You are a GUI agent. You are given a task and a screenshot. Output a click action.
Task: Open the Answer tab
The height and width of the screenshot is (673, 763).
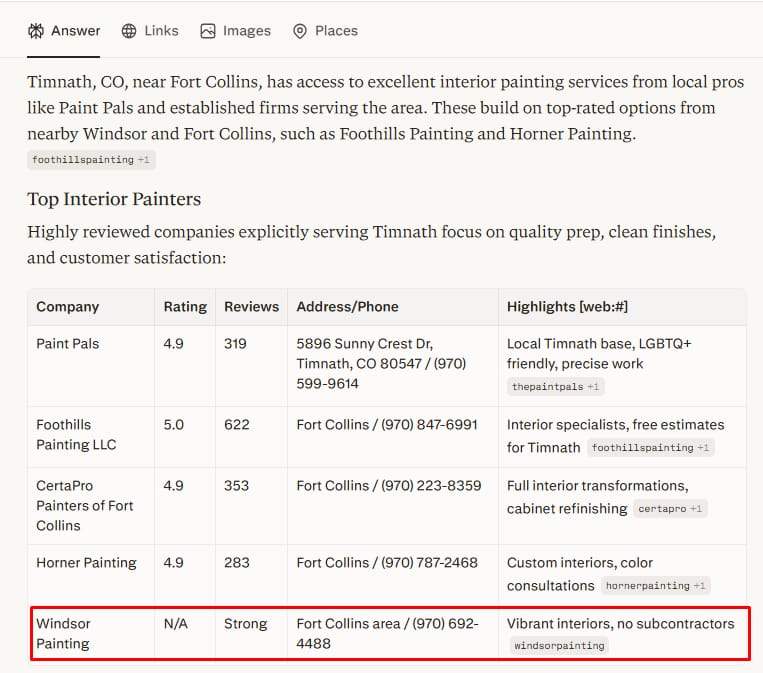coord(64,31)
